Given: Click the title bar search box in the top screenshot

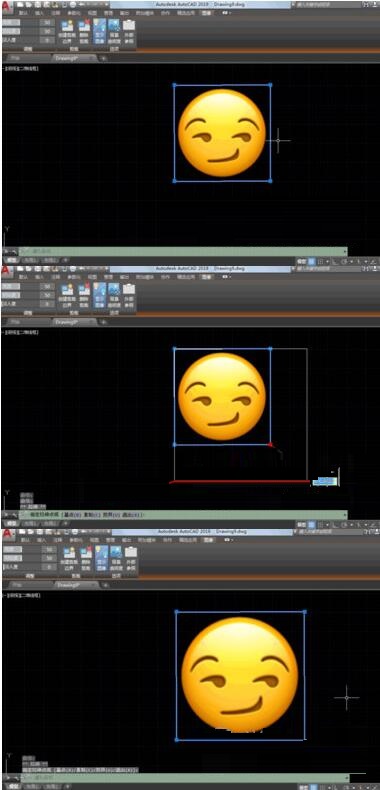Looking at the screenshot, I should [x=327, y=4].
